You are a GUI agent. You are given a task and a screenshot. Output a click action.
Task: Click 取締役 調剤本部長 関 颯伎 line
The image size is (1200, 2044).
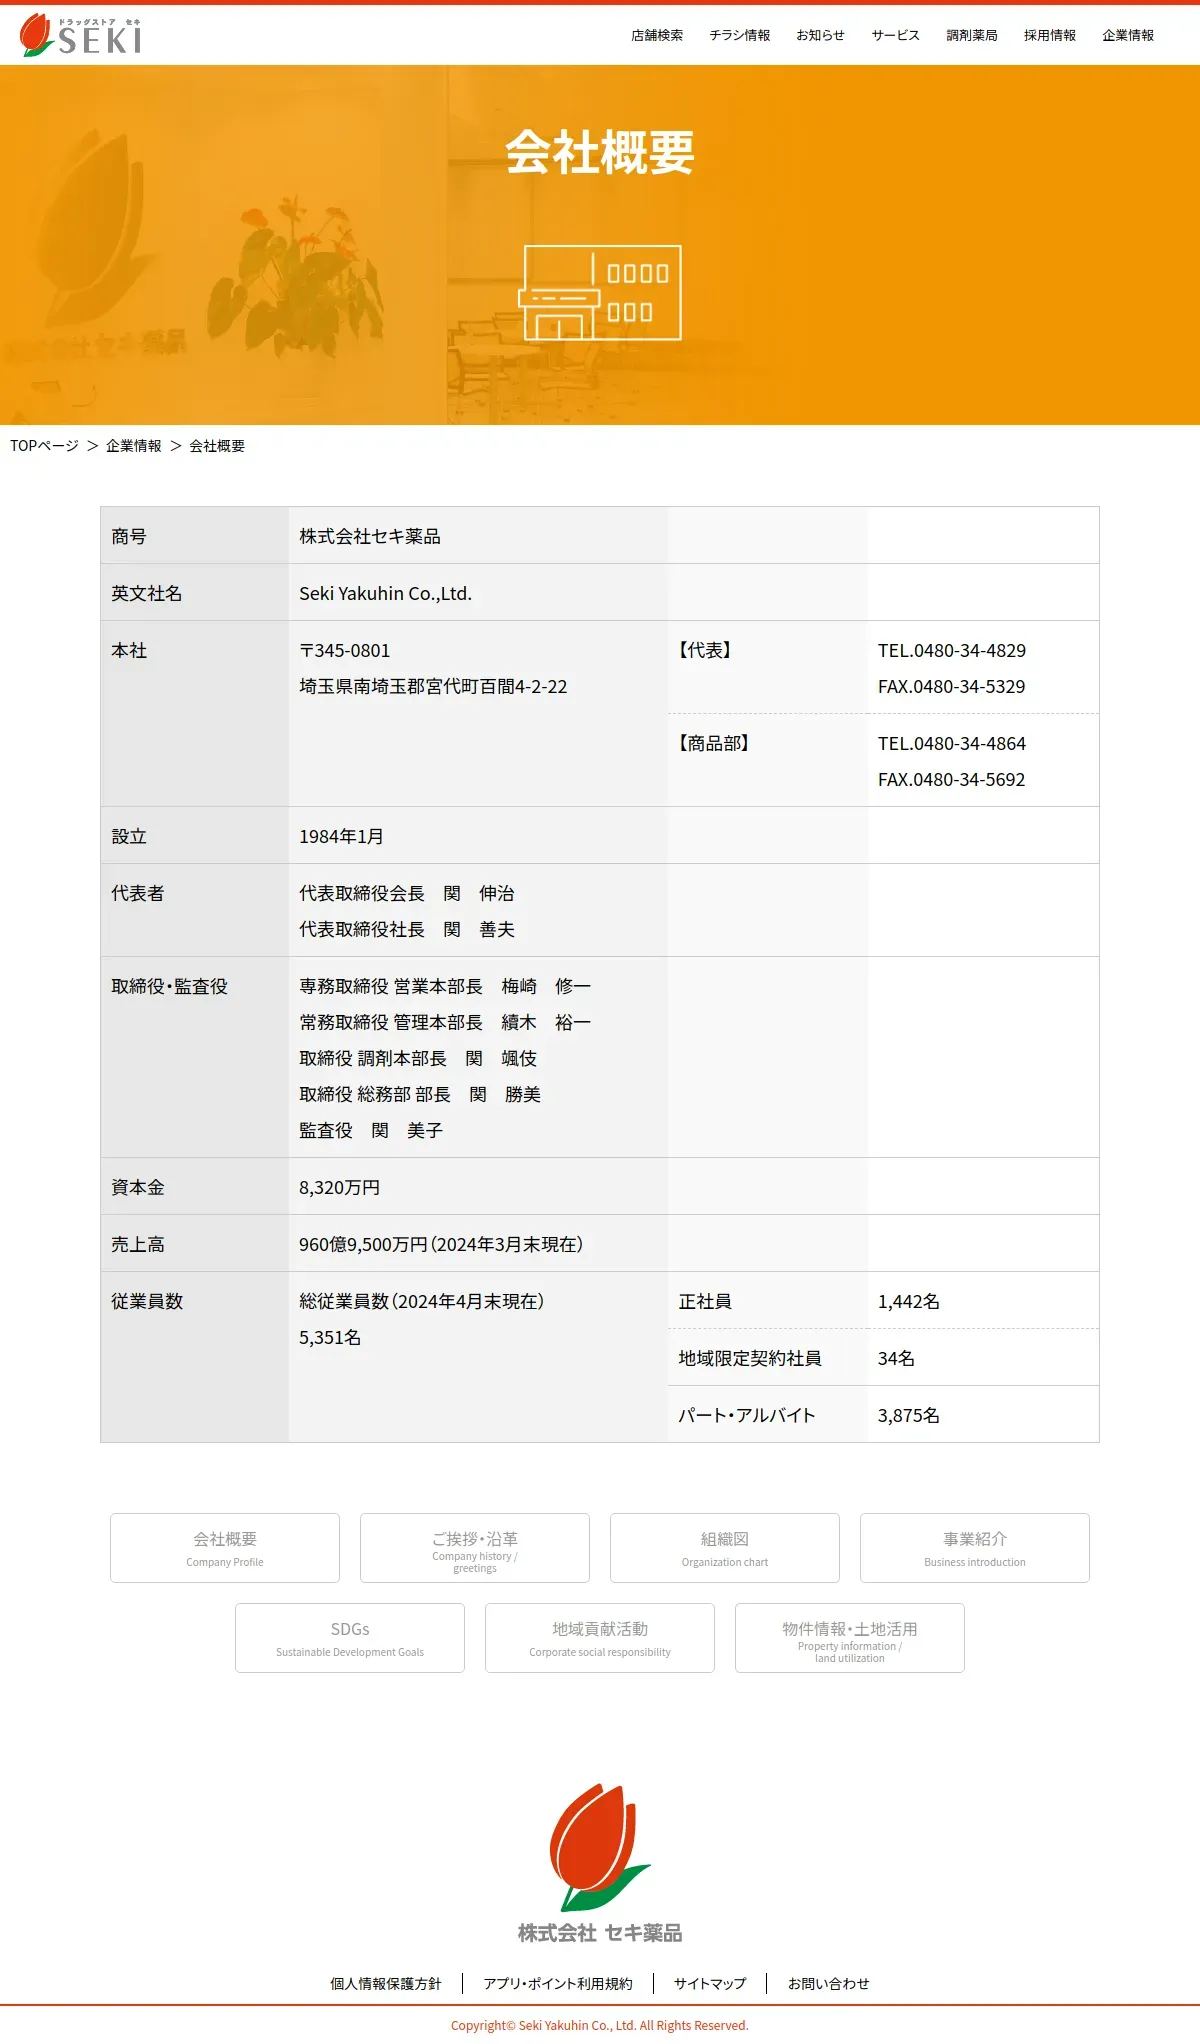(418, 1058)
